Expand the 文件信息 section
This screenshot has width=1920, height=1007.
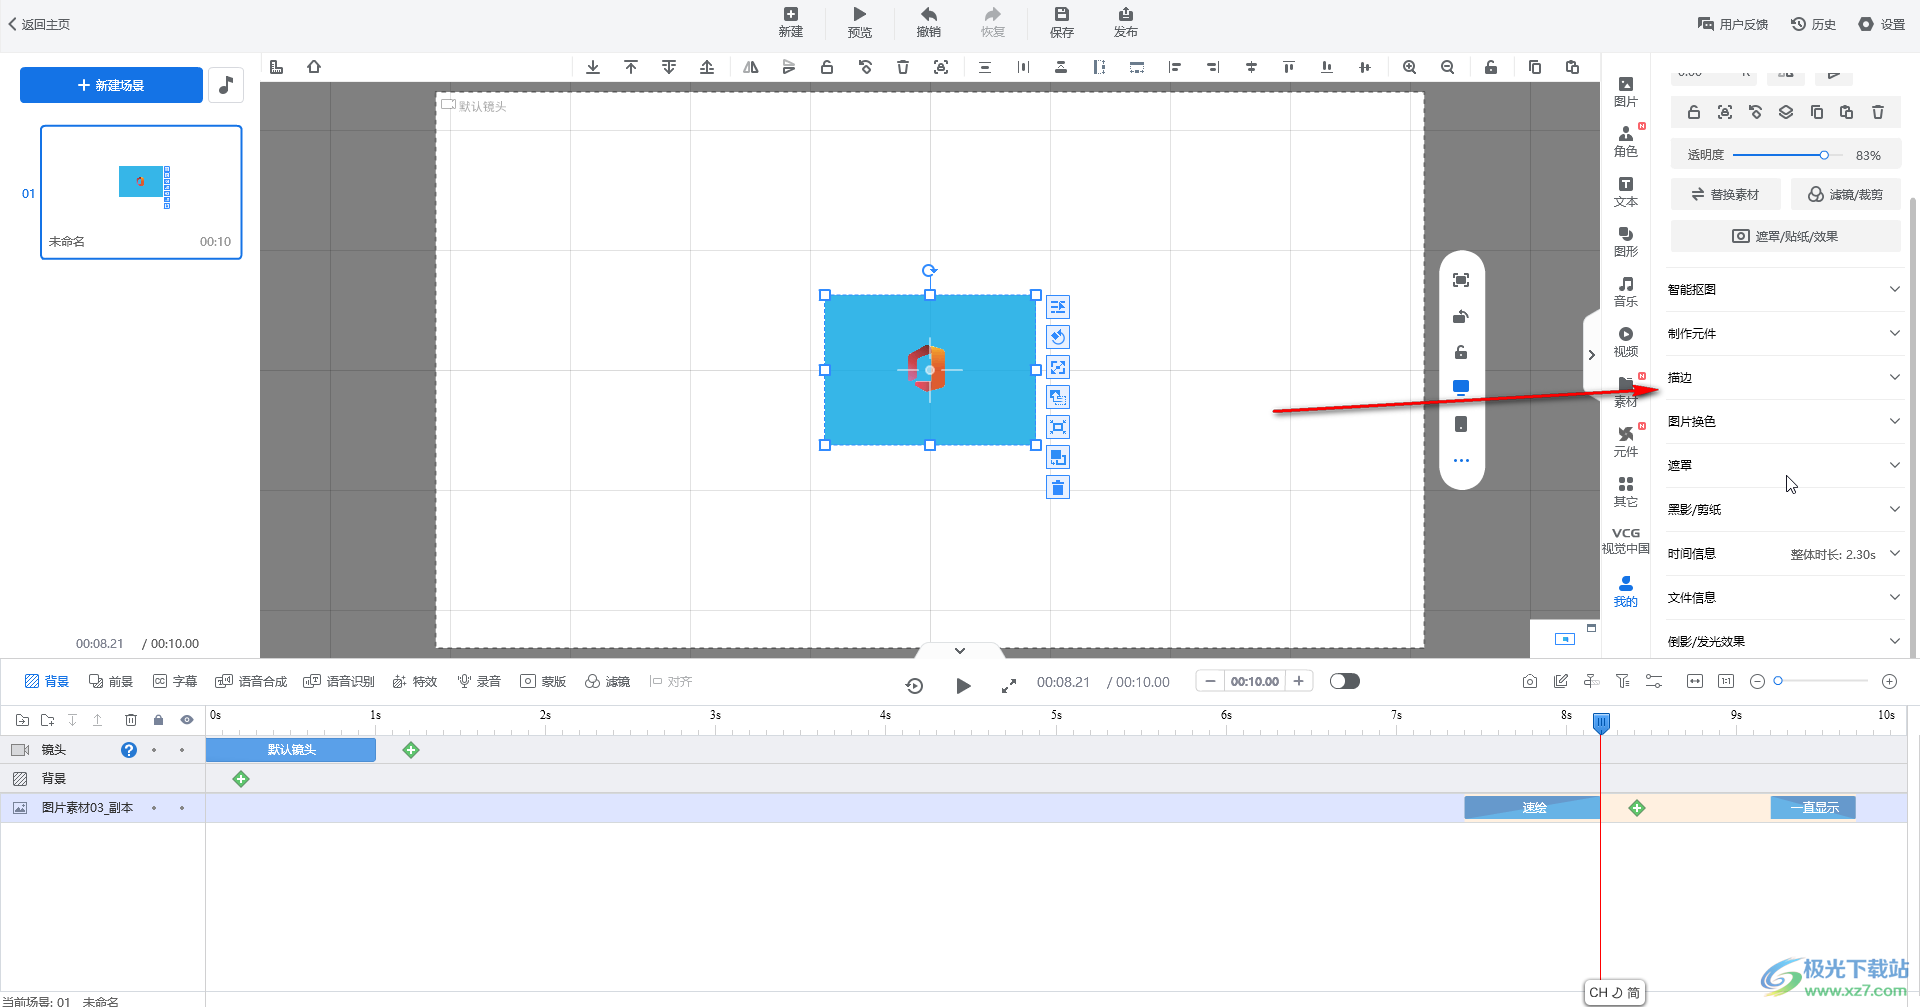[1784, 597]
